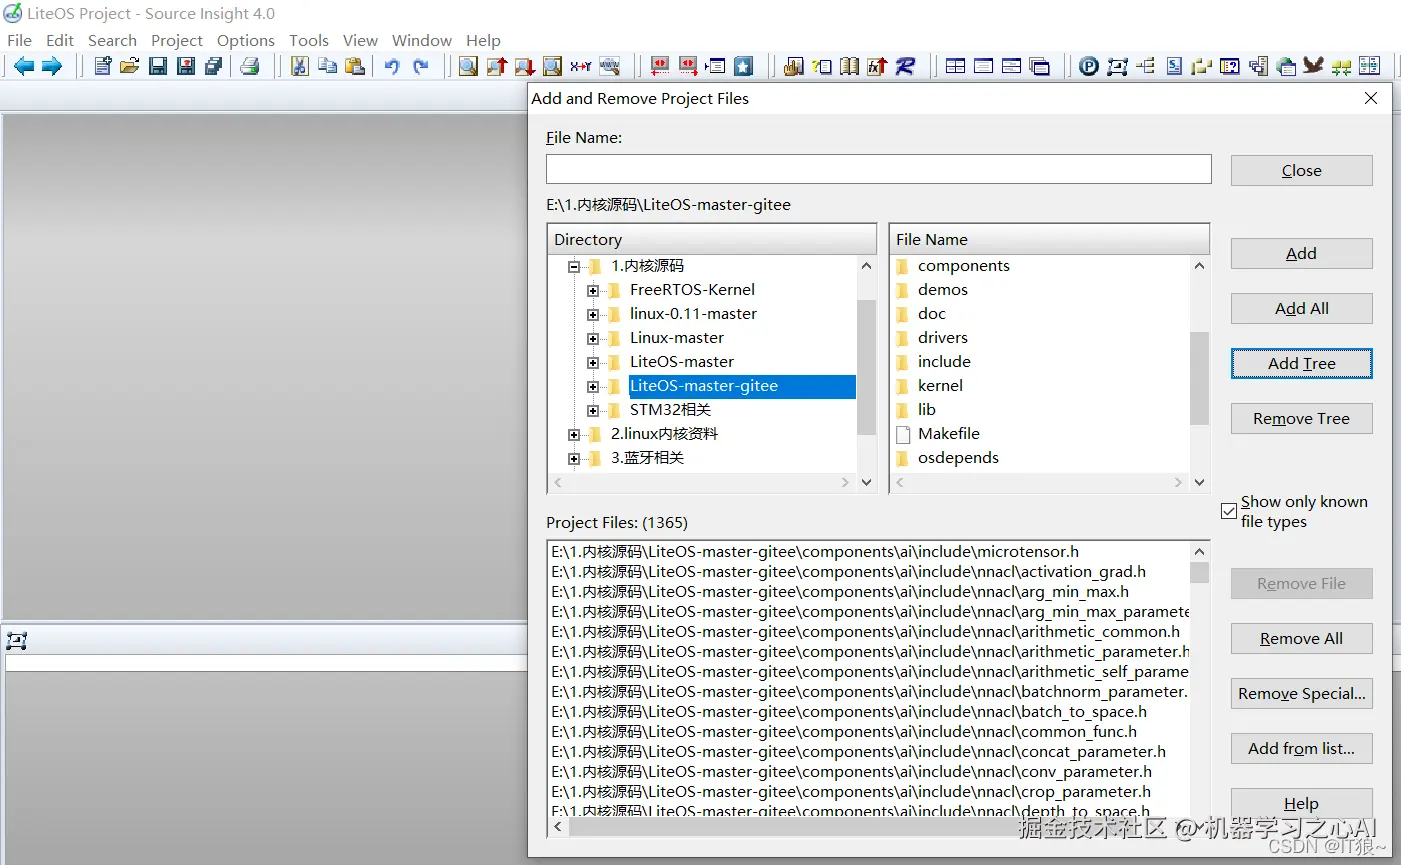
Task: Click the Directory column header
Action: tap(712, 239)
